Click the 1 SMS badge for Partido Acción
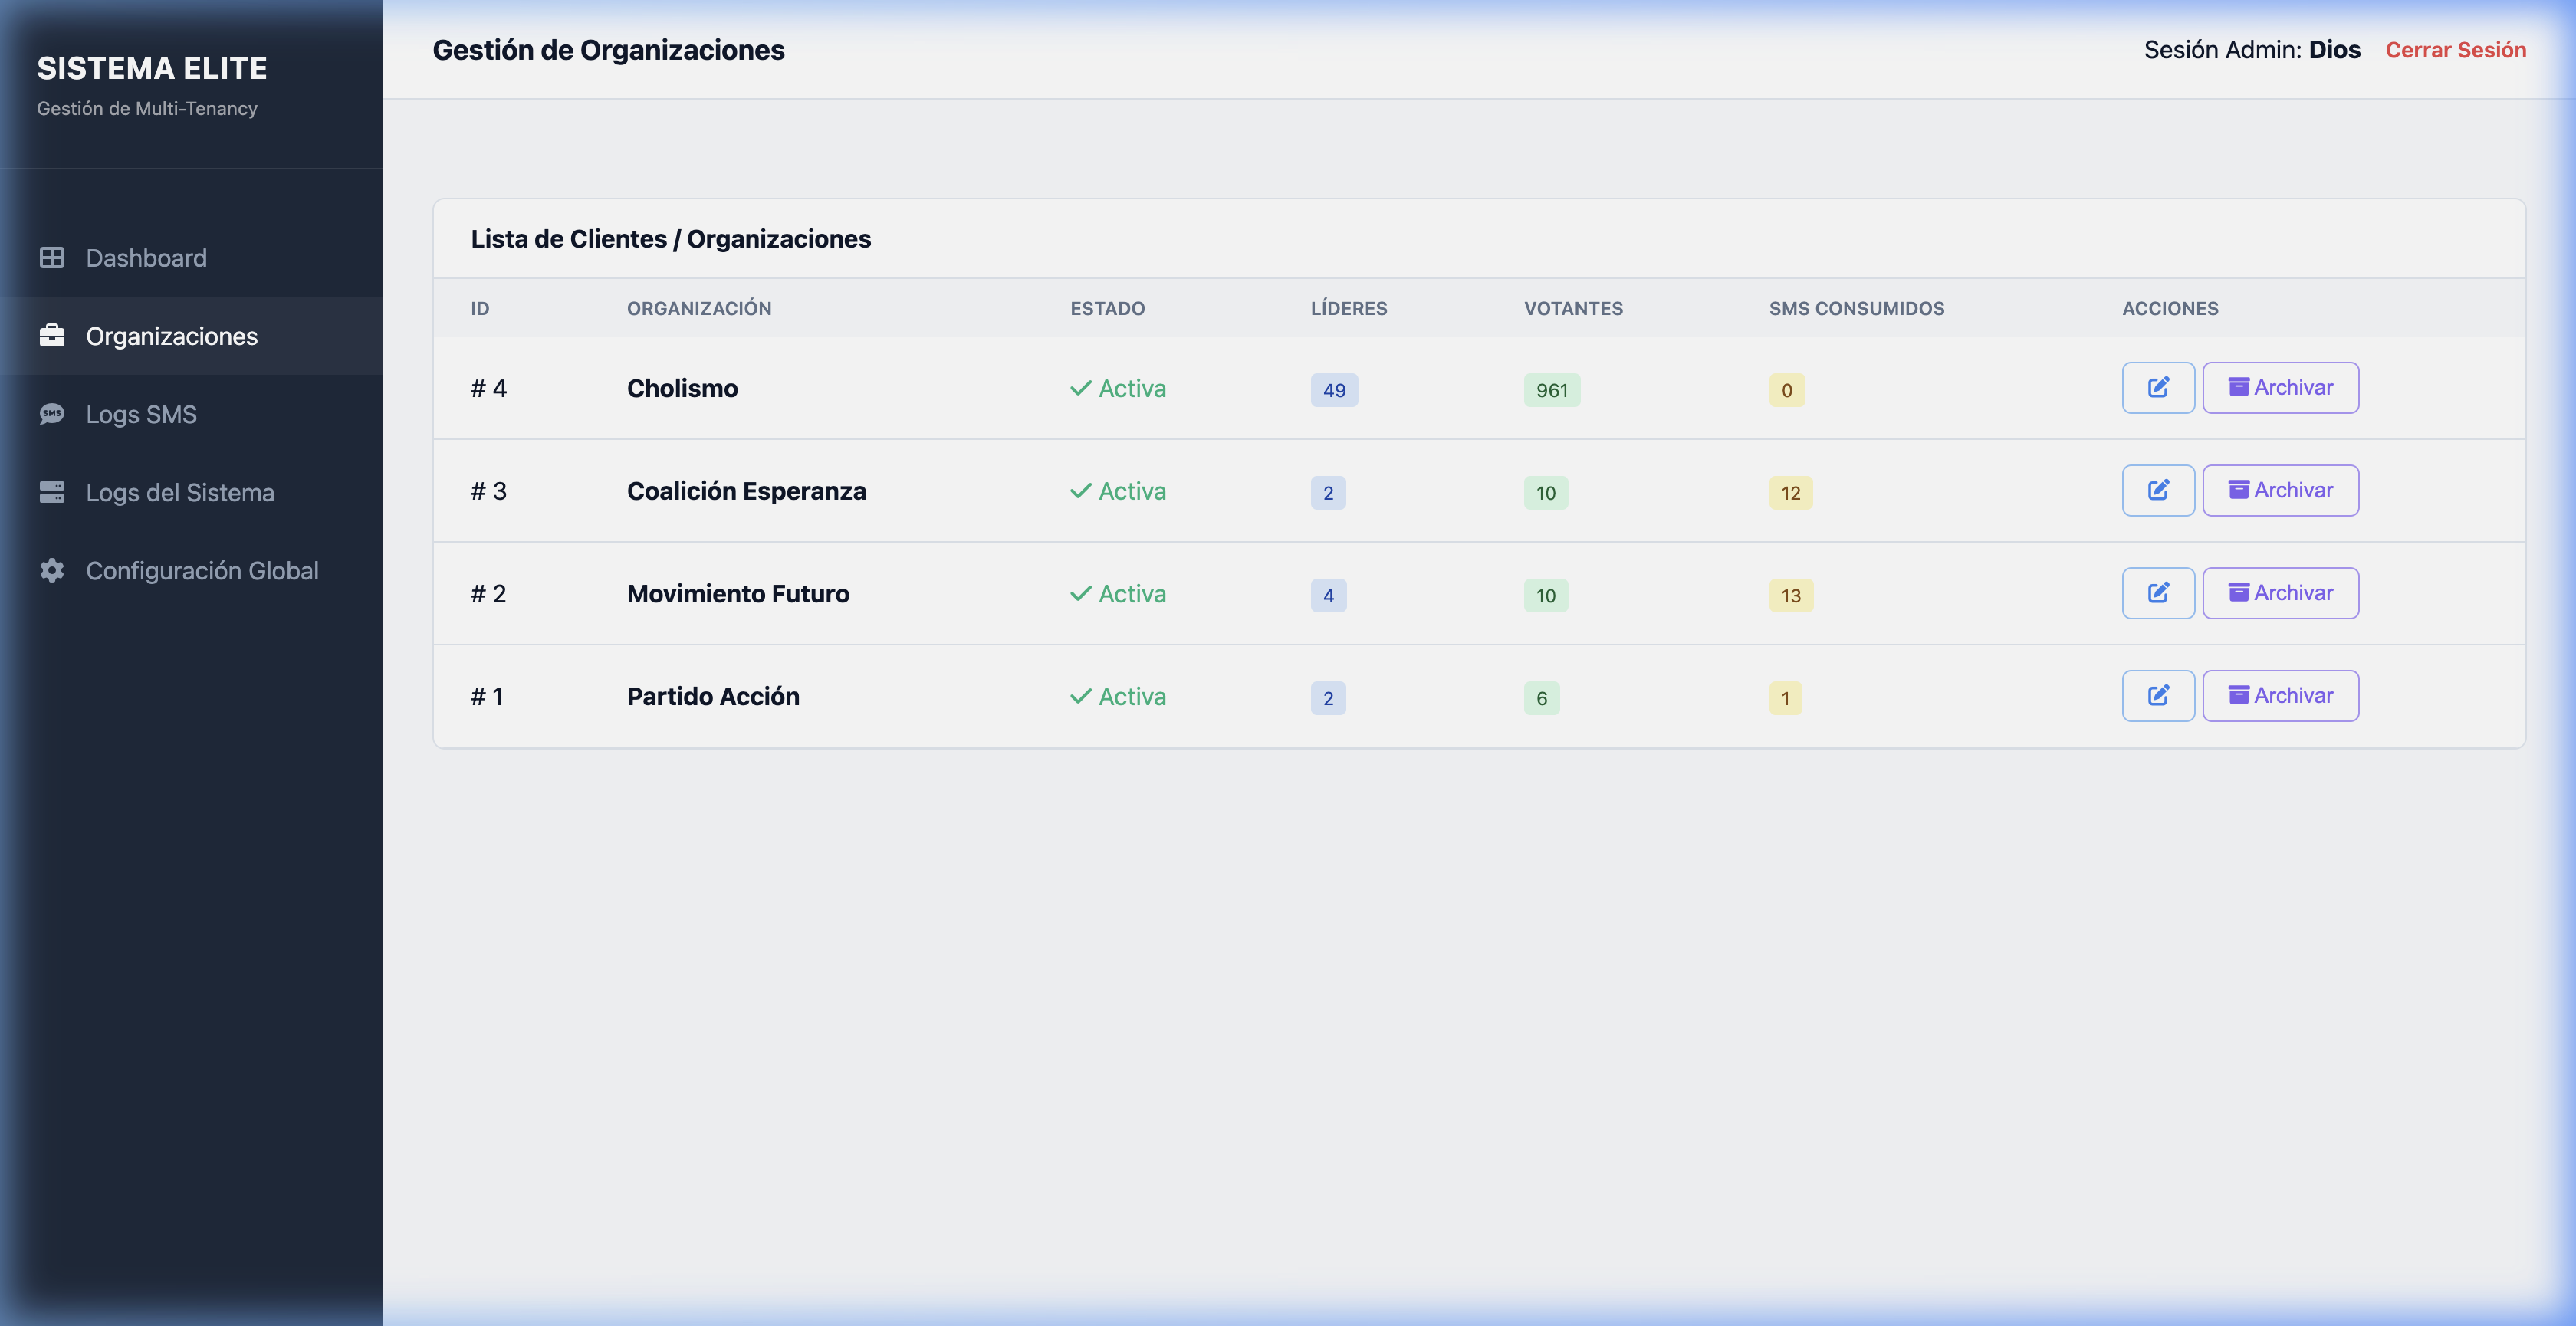The image size is (2576, 1326). (x=1785, y=698)
